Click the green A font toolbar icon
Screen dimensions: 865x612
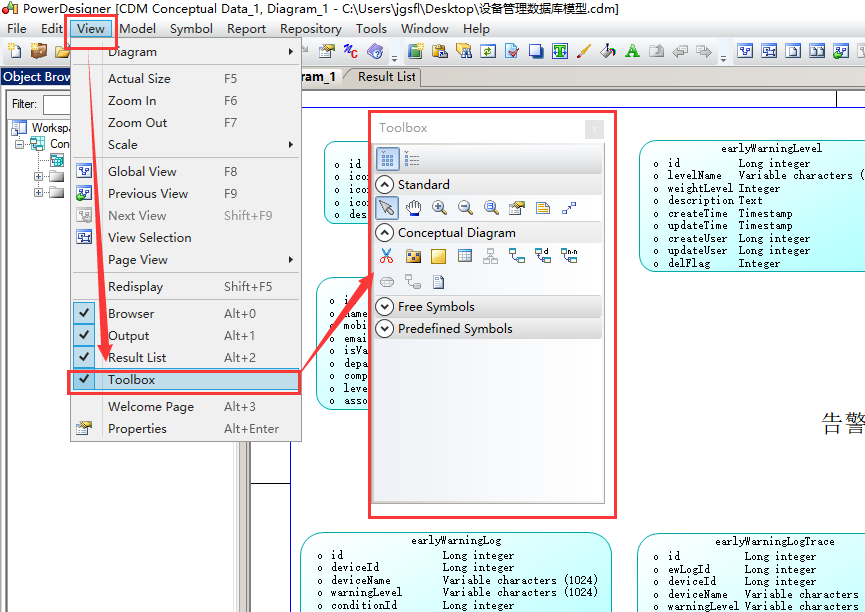(632, 51)
